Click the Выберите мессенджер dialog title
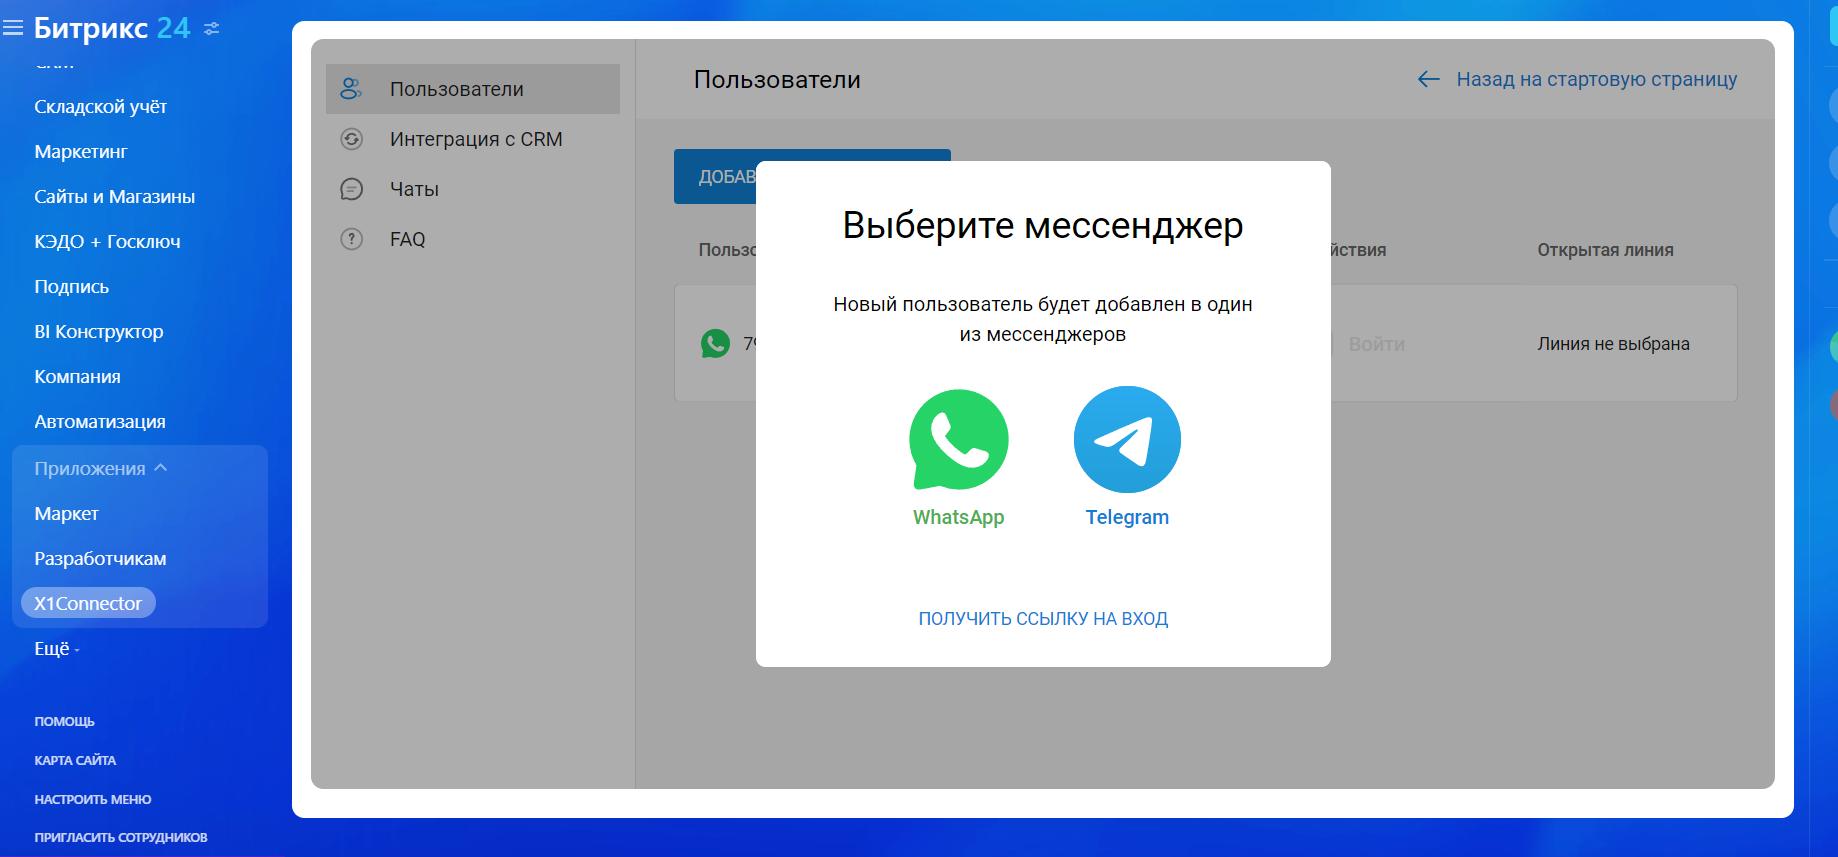This screenshot has height=857, width=1838. pos(1043,226)
